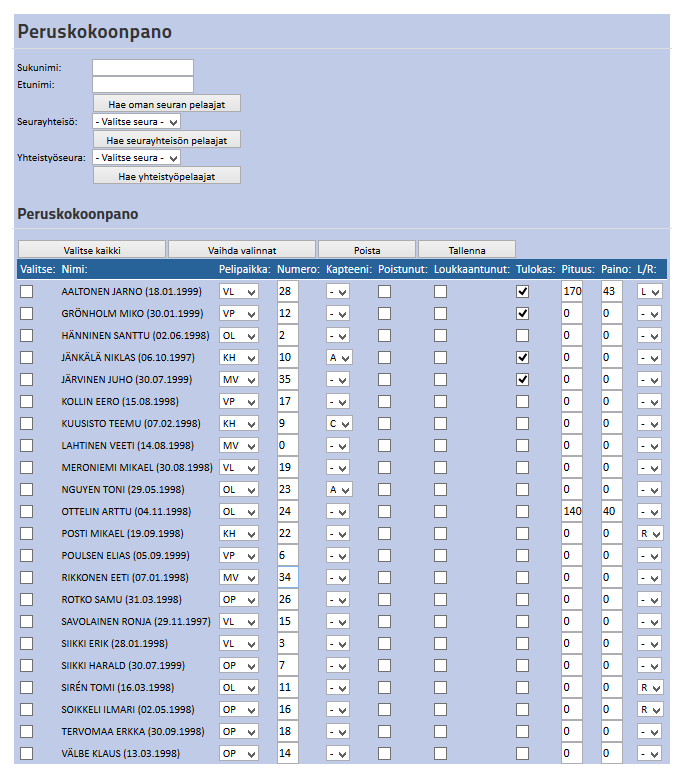Edit Pituus field for TERVOMAA ERKKA
Viewport: 679px width, 776px height.
click(x=572, y=731)
